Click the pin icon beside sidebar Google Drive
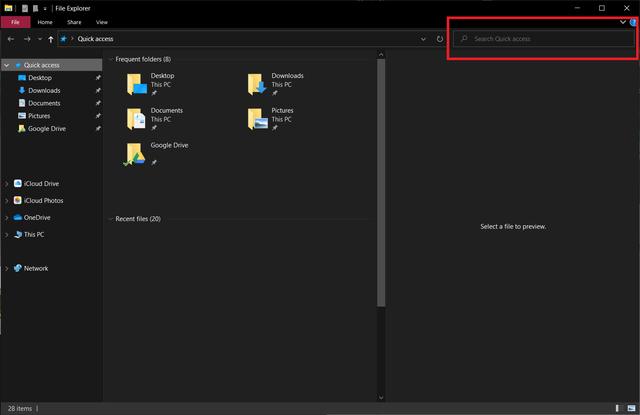 98,129
